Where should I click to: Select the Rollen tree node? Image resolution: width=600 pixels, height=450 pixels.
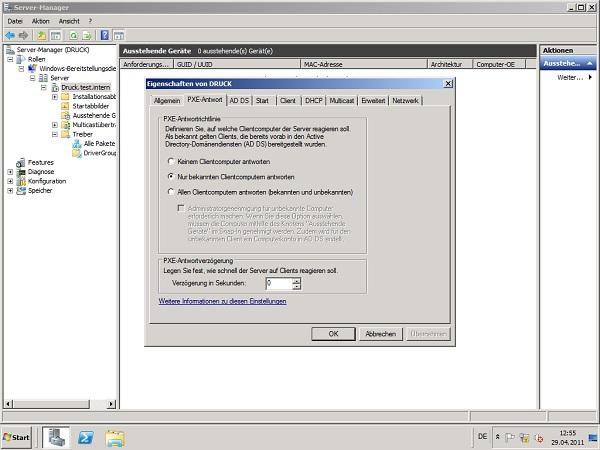pyautogui.click(x=36, y=59)
